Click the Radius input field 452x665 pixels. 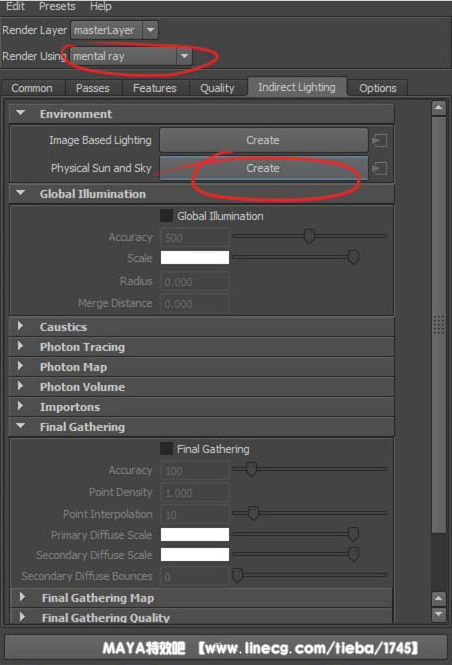[x=195, y=281]
